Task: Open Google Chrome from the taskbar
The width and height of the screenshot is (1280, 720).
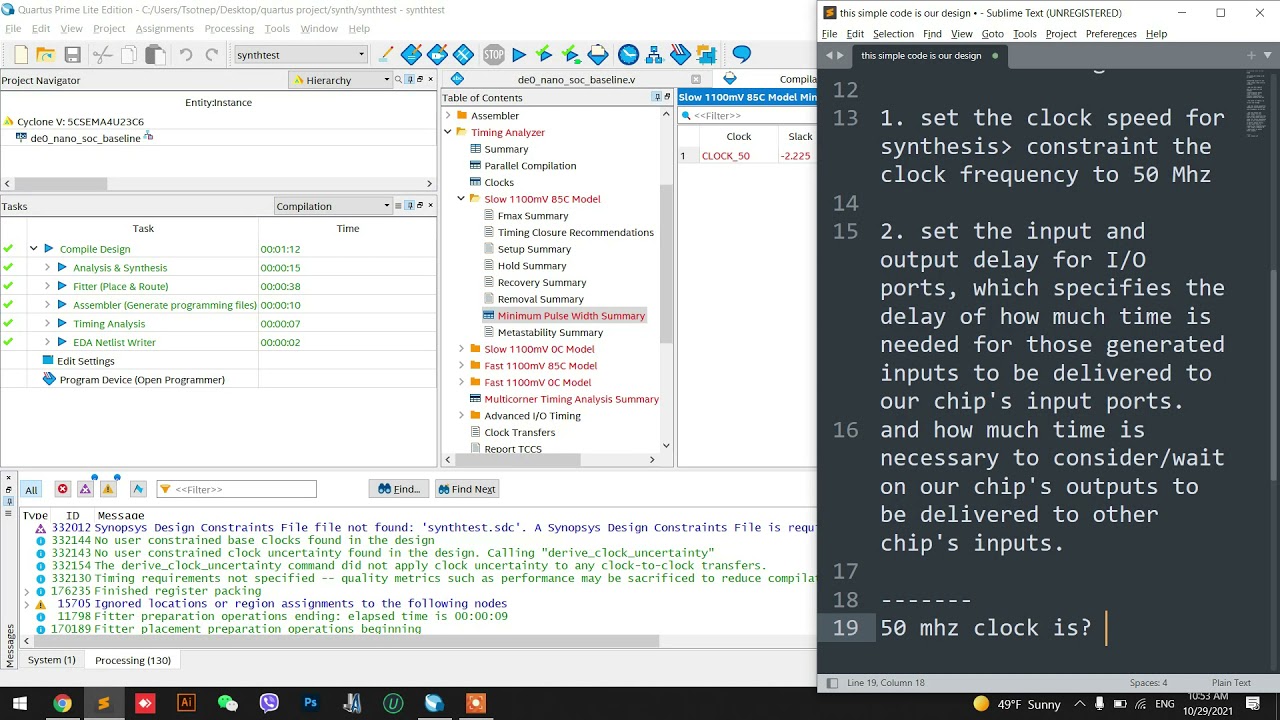Action: (62, 703)
